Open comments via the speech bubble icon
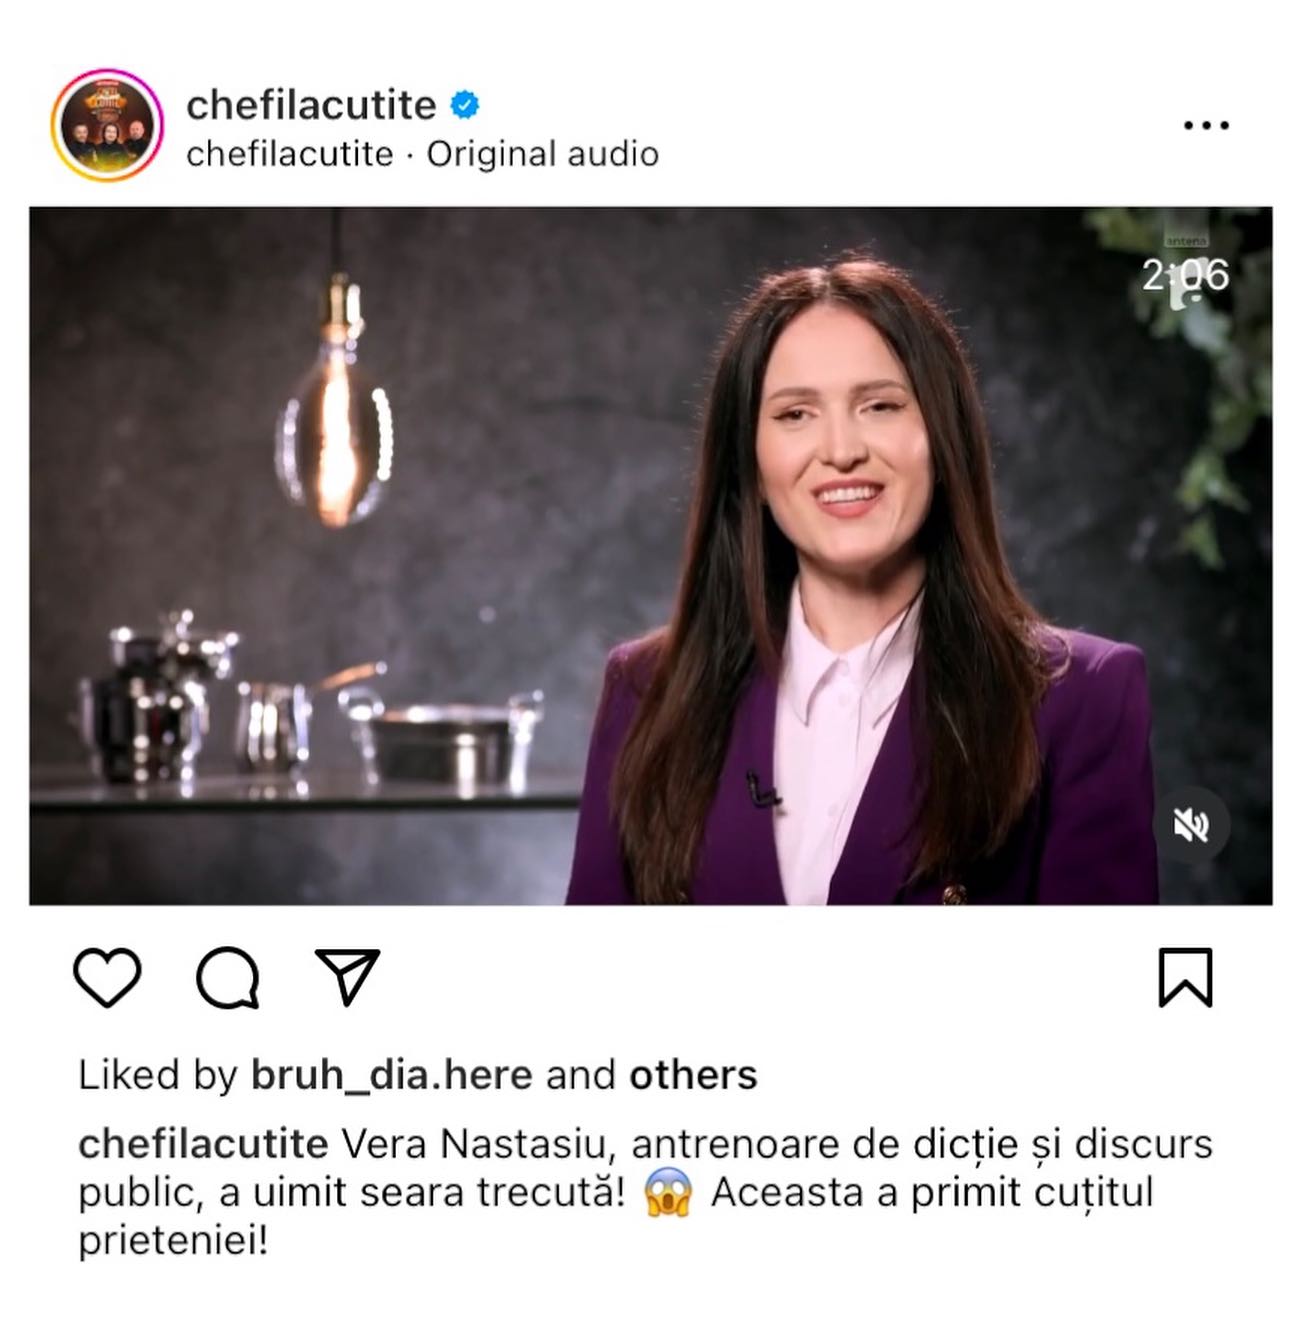The height and width of the screenshot is (1342, 1290). click(x=228, y=977)
